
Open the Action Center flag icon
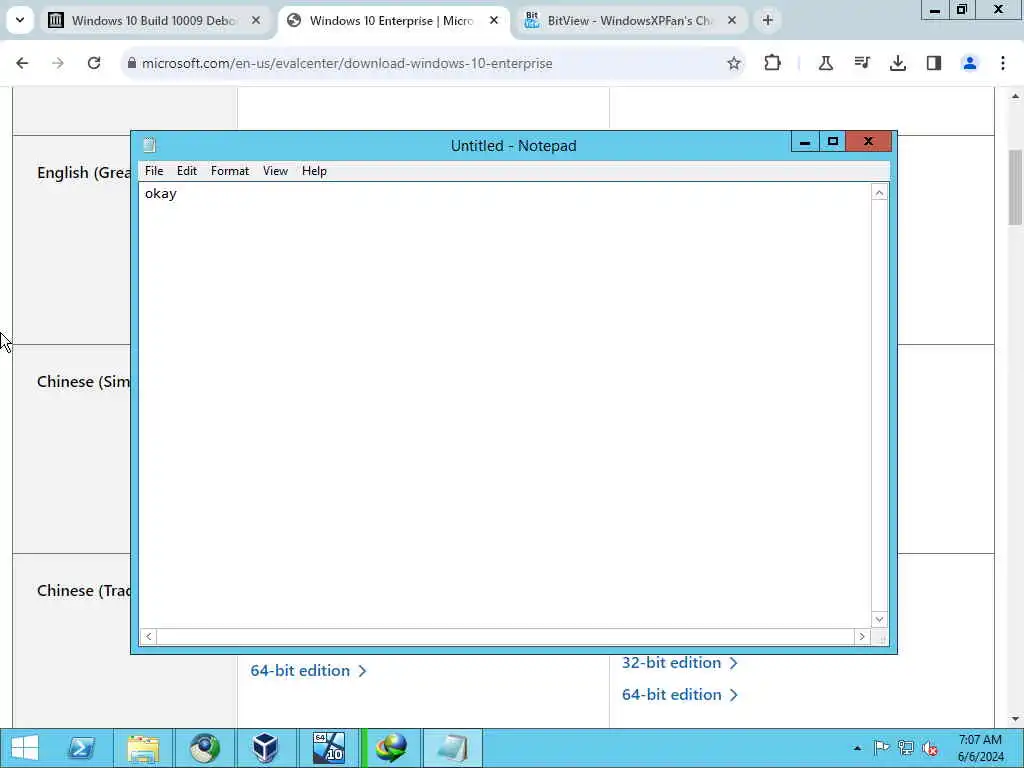(x=881, y=748)
